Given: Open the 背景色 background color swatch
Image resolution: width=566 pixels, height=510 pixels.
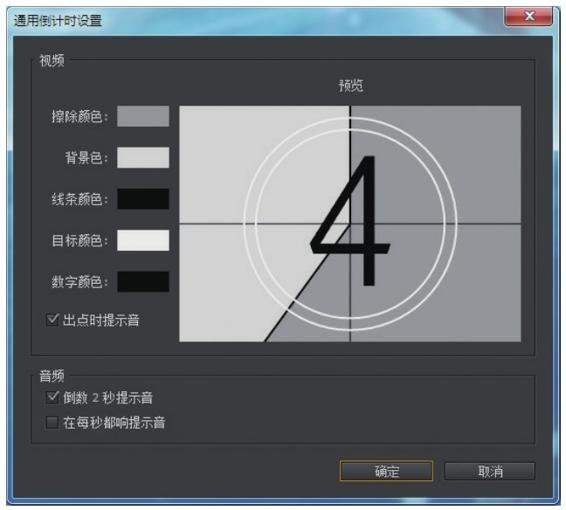Looking at the screenshot, I should pyautogui.click(x=143, y=157).
